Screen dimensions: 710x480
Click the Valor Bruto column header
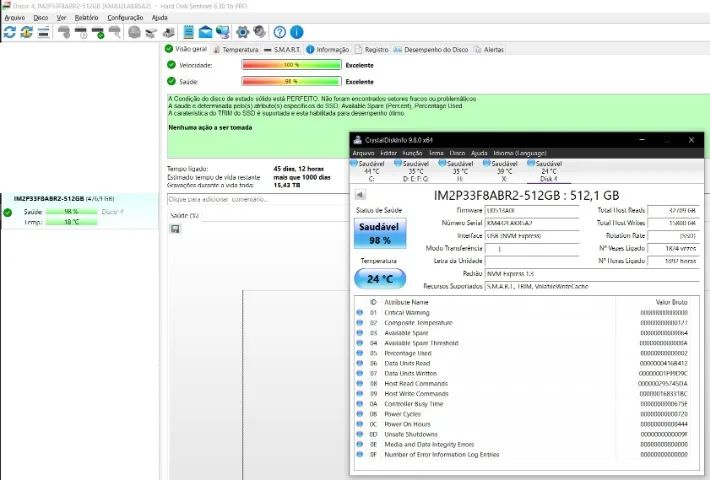(671, 302)
